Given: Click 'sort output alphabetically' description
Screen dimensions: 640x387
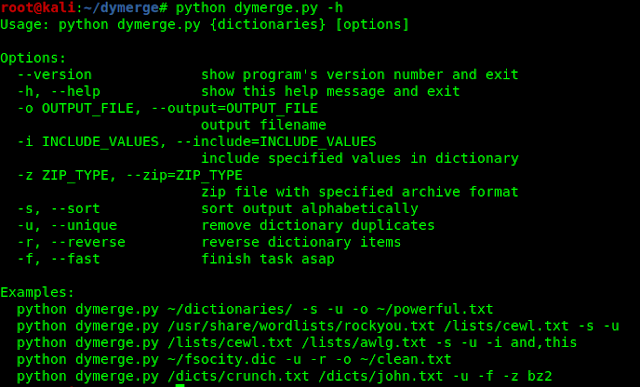Looking at the screenshot, I should (x=309, y=209).
